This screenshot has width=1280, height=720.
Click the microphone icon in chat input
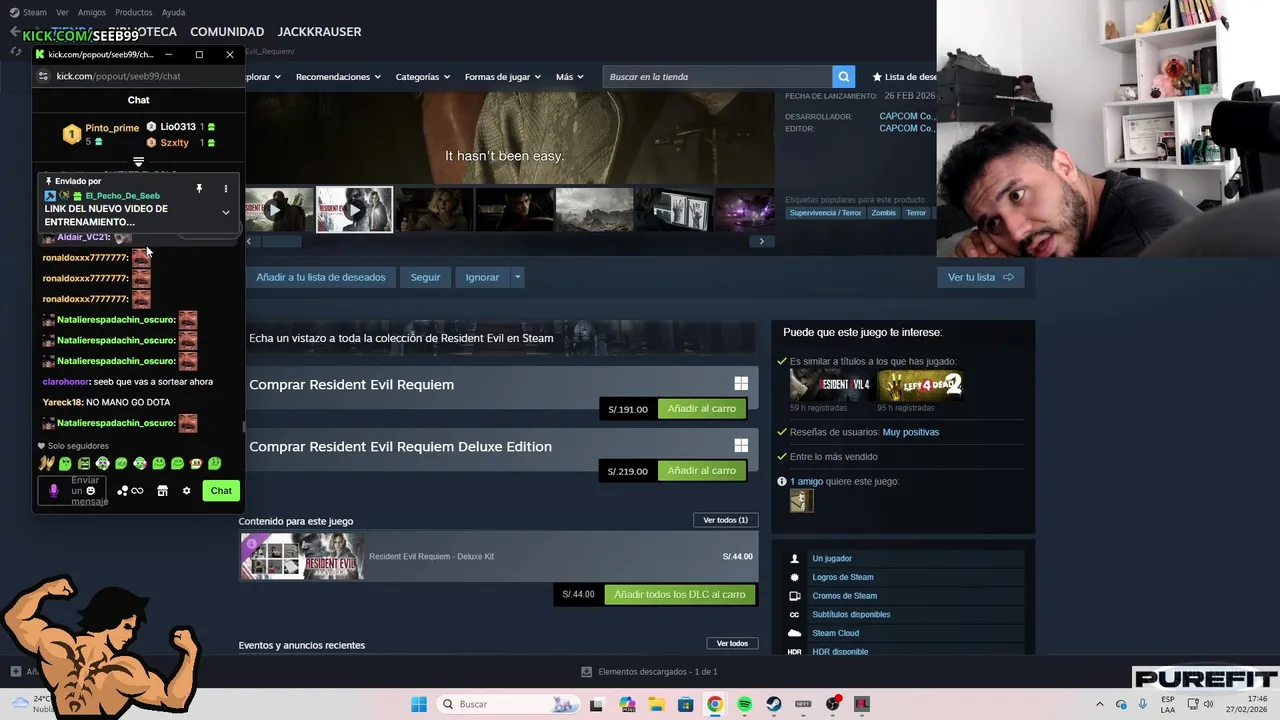[x=54, y=491]
